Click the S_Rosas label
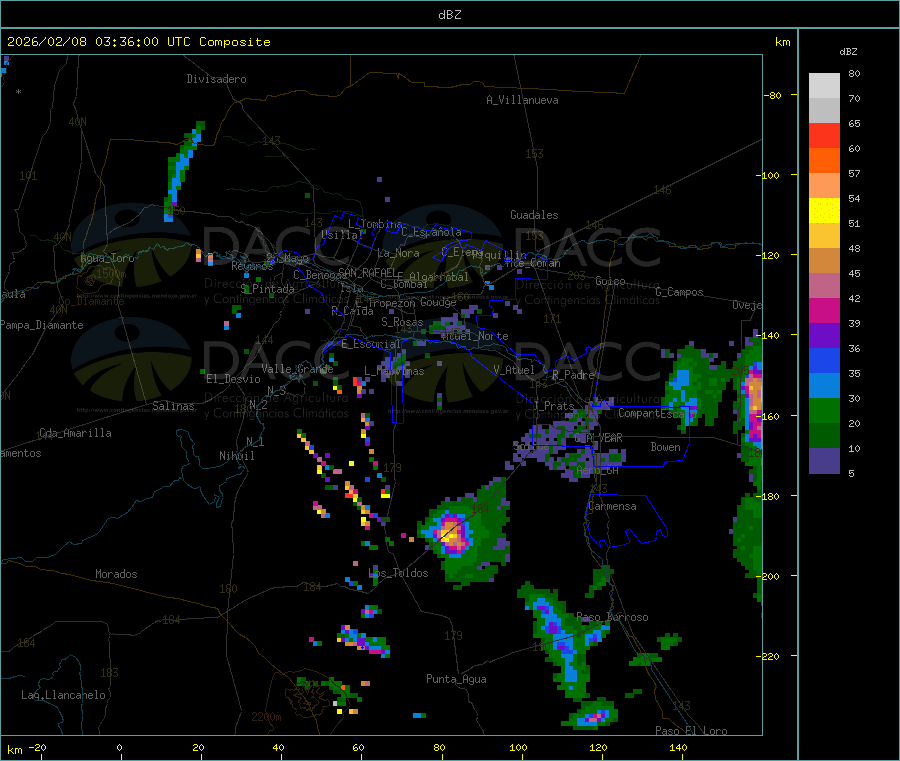The height and width of the screenshot is (761, 900). tap(402, 322)
